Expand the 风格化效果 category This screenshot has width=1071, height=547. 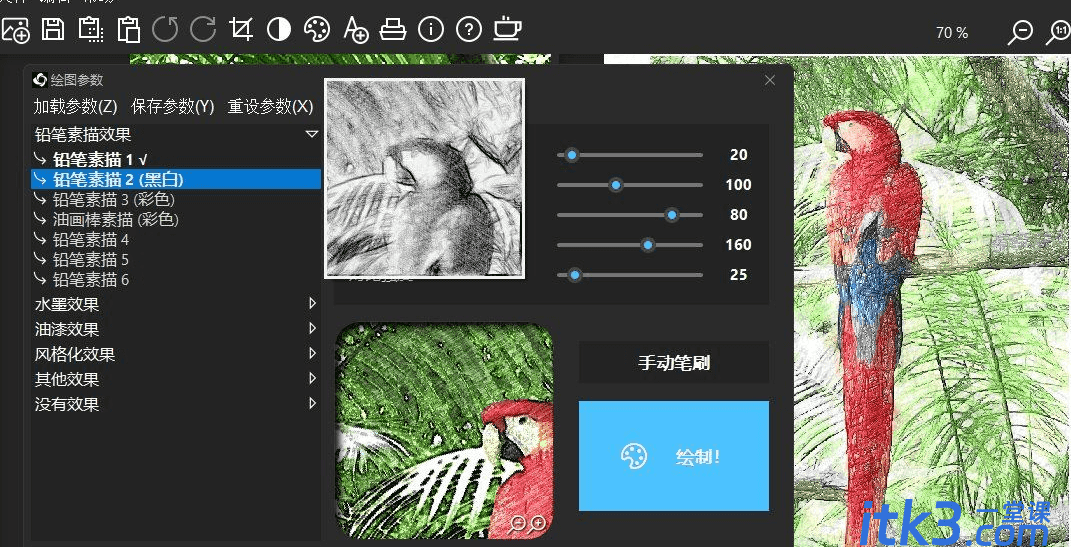(312, 353)
